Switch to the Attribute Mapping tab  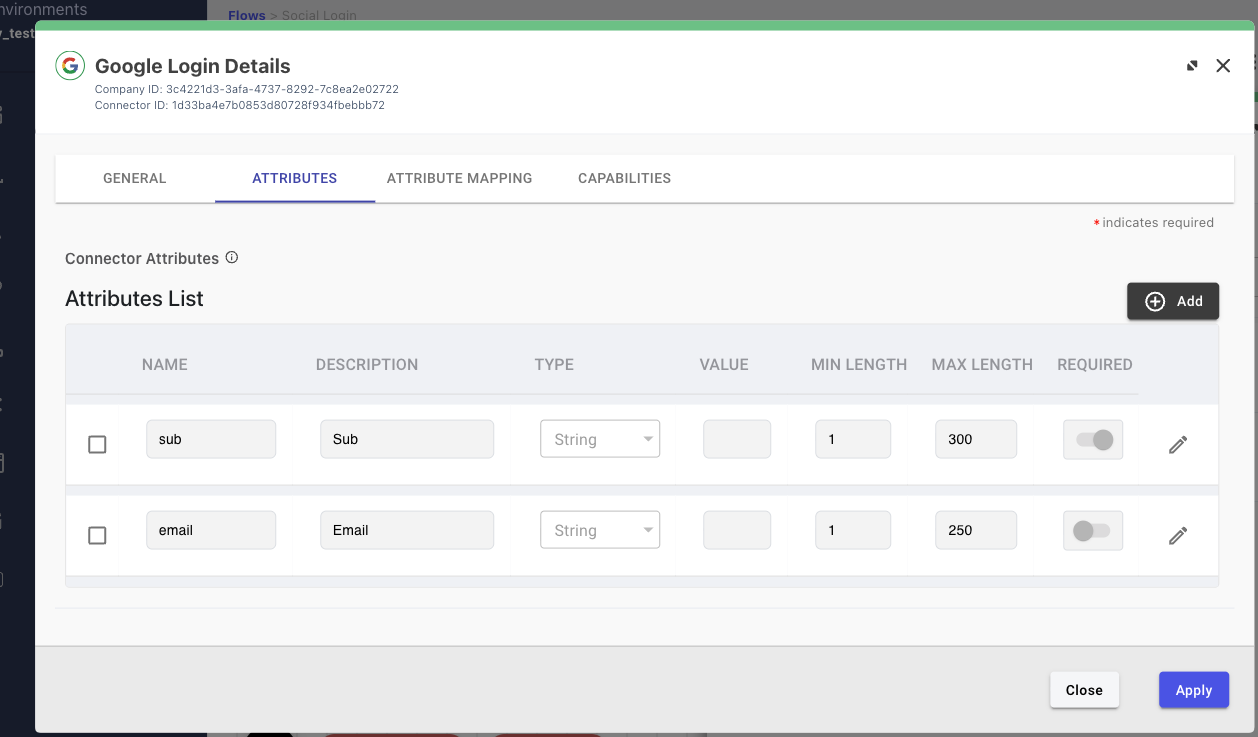pos(460,178)
